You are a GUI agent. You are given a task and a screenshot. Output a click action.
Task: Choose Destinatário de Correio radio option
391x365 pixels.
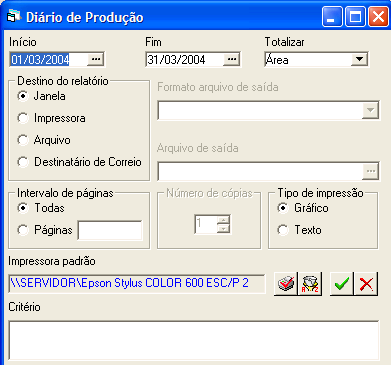(23, 162)
